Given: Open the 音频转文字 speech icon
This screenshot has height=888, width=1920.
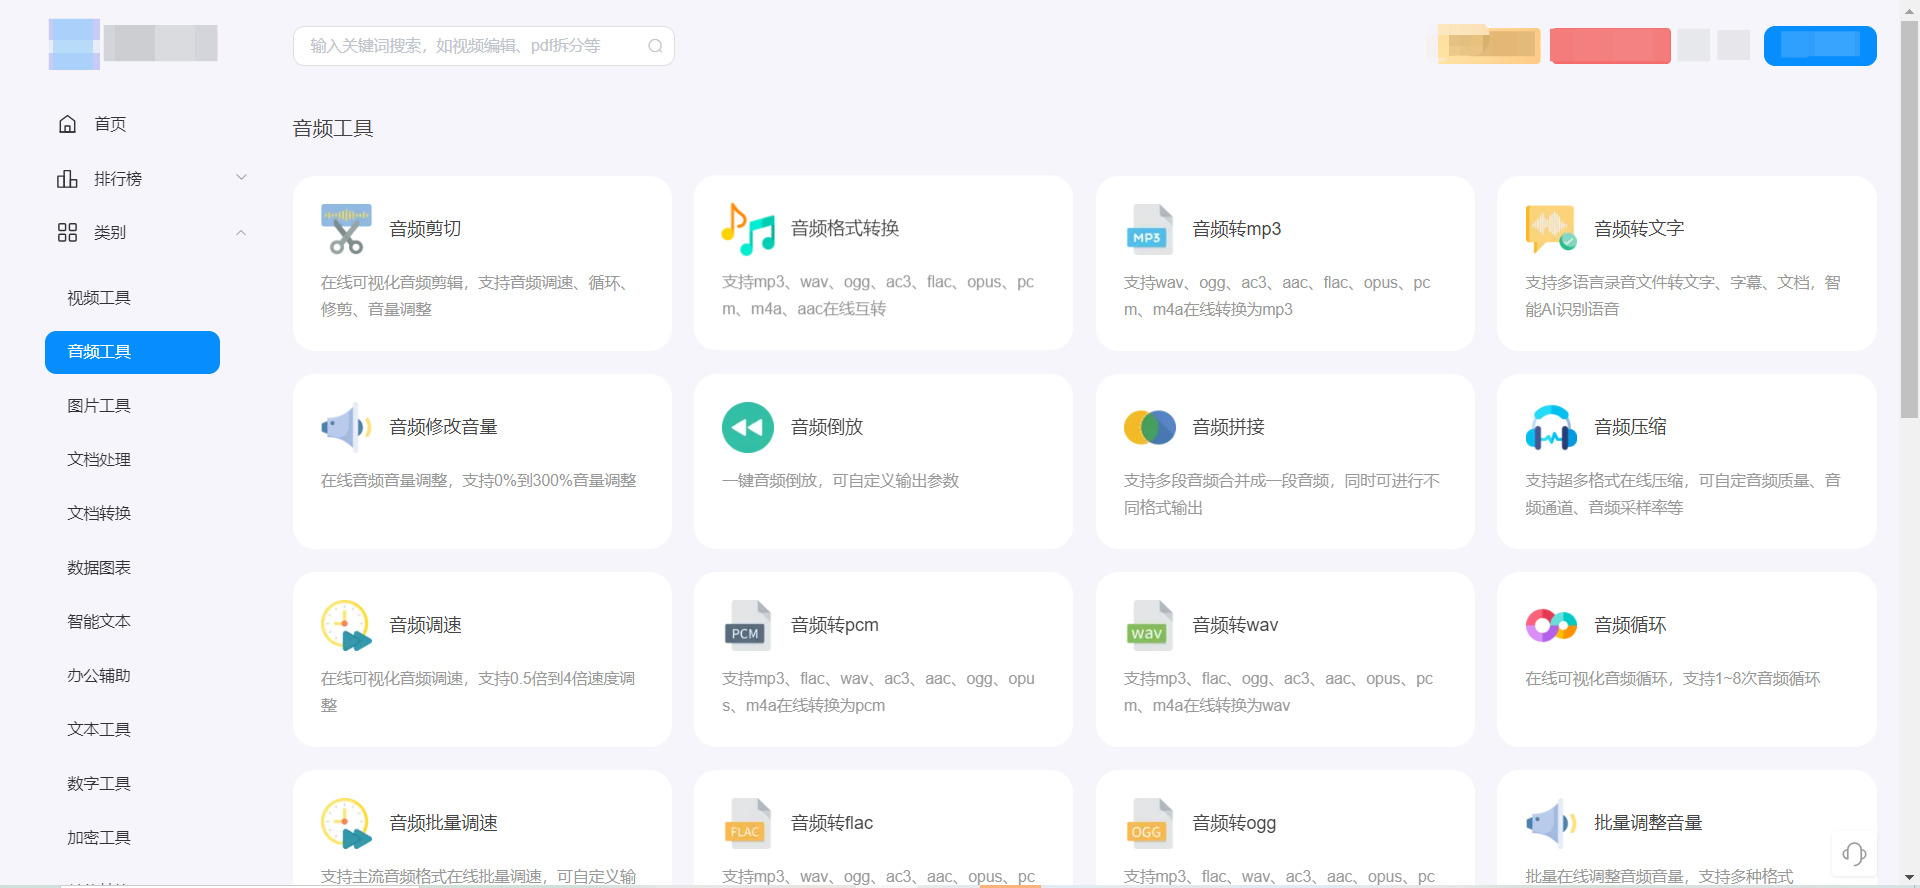Looking at the screenshot, I should [1551, 229].
